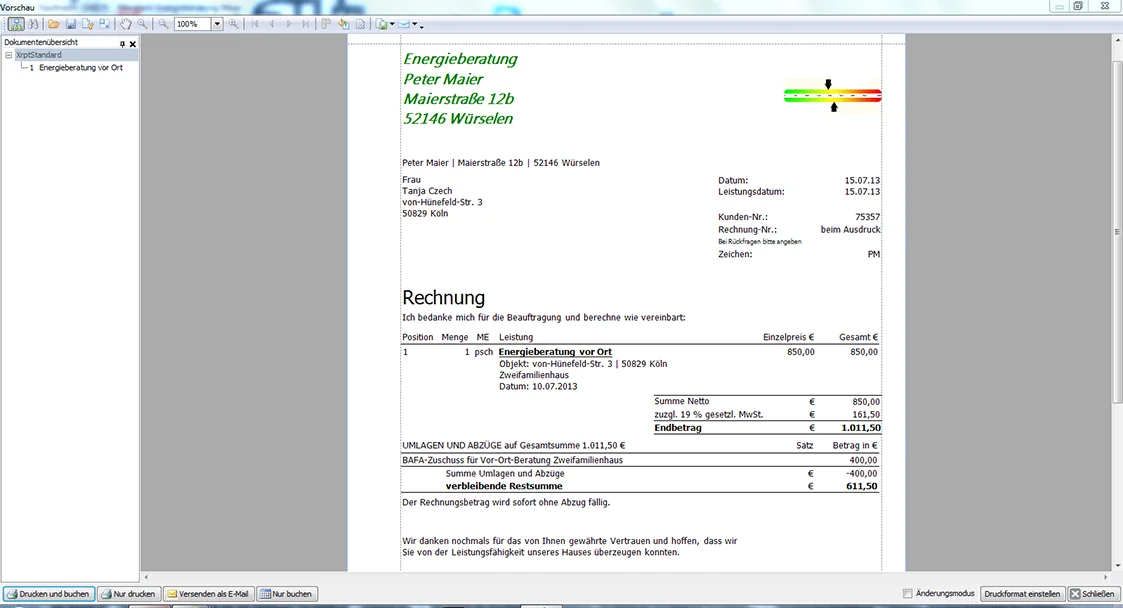Restore the preview window size
1123x608 pixels.
pos(1078,6)
